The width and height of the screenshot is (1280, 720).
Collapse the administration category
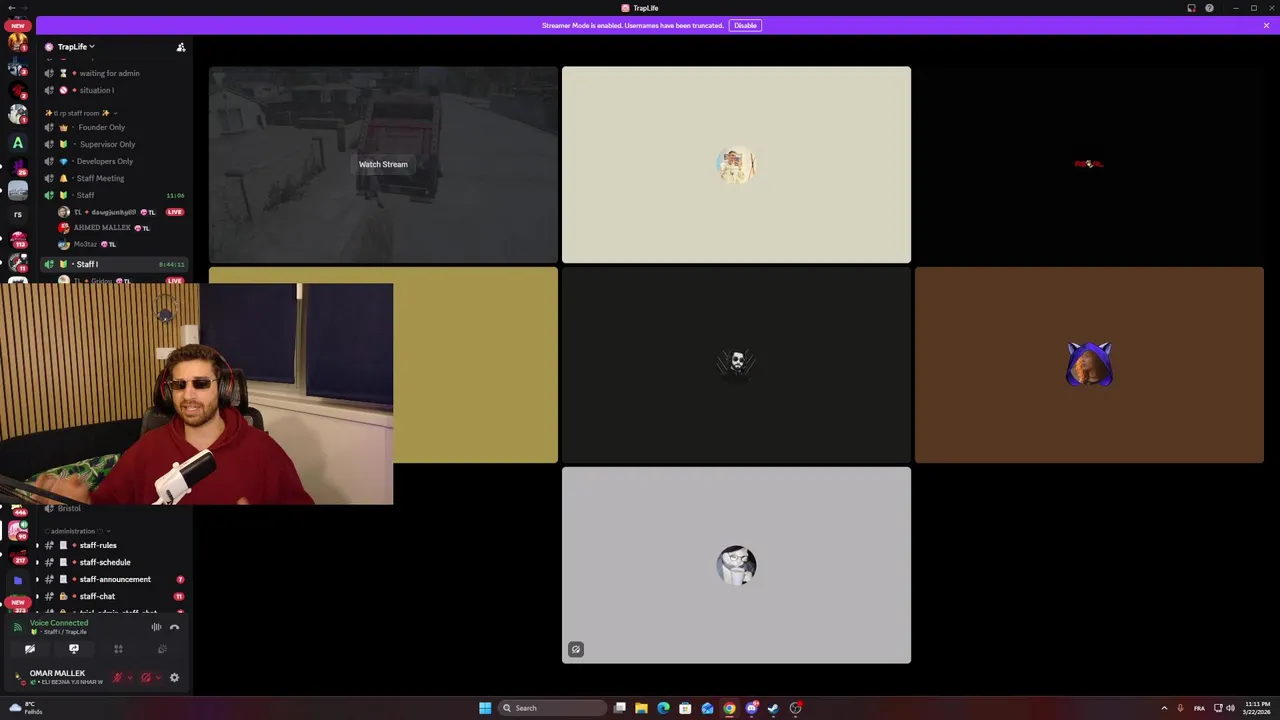coord(76,531)
